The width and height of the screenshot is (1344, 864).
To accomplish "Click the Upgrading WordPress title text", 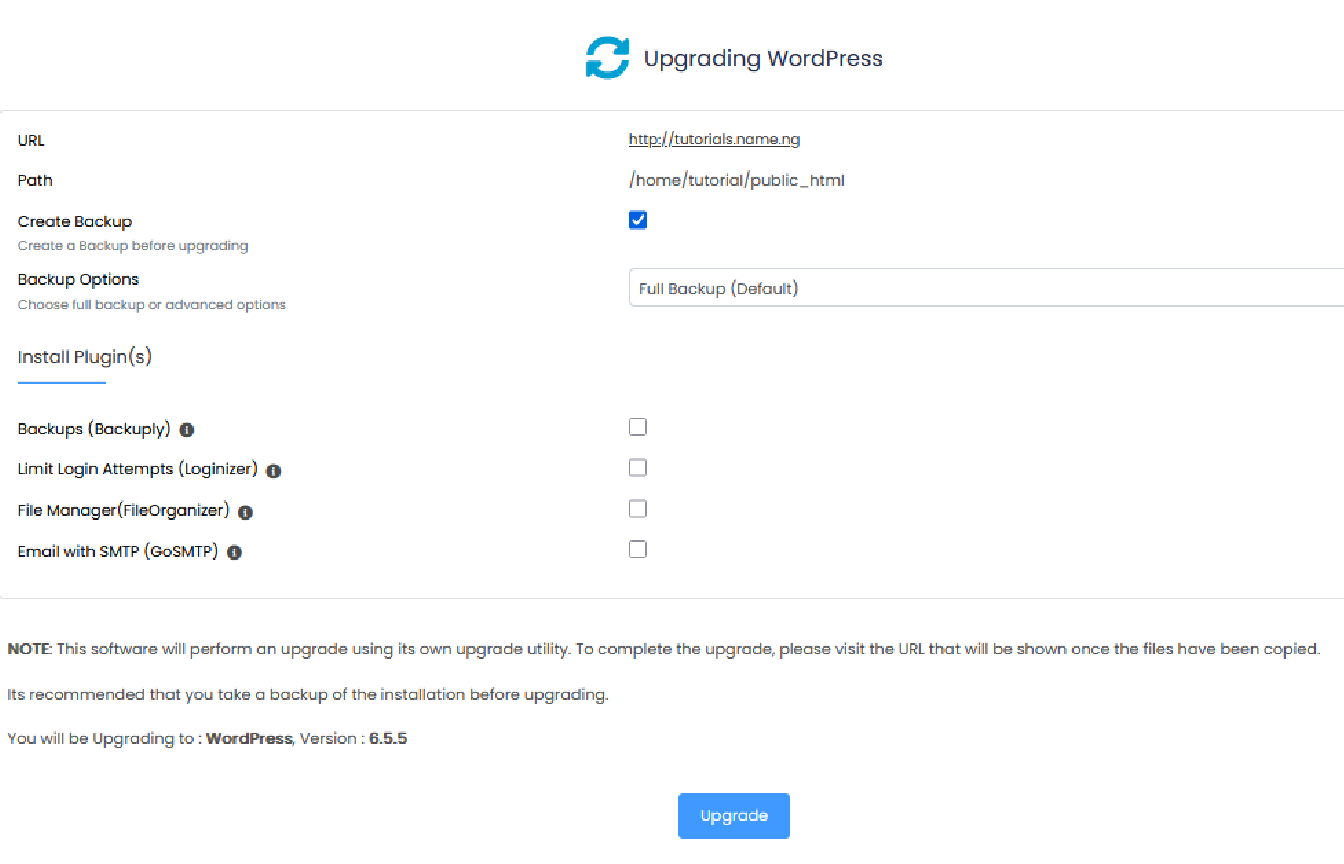I will pos(763,58).
